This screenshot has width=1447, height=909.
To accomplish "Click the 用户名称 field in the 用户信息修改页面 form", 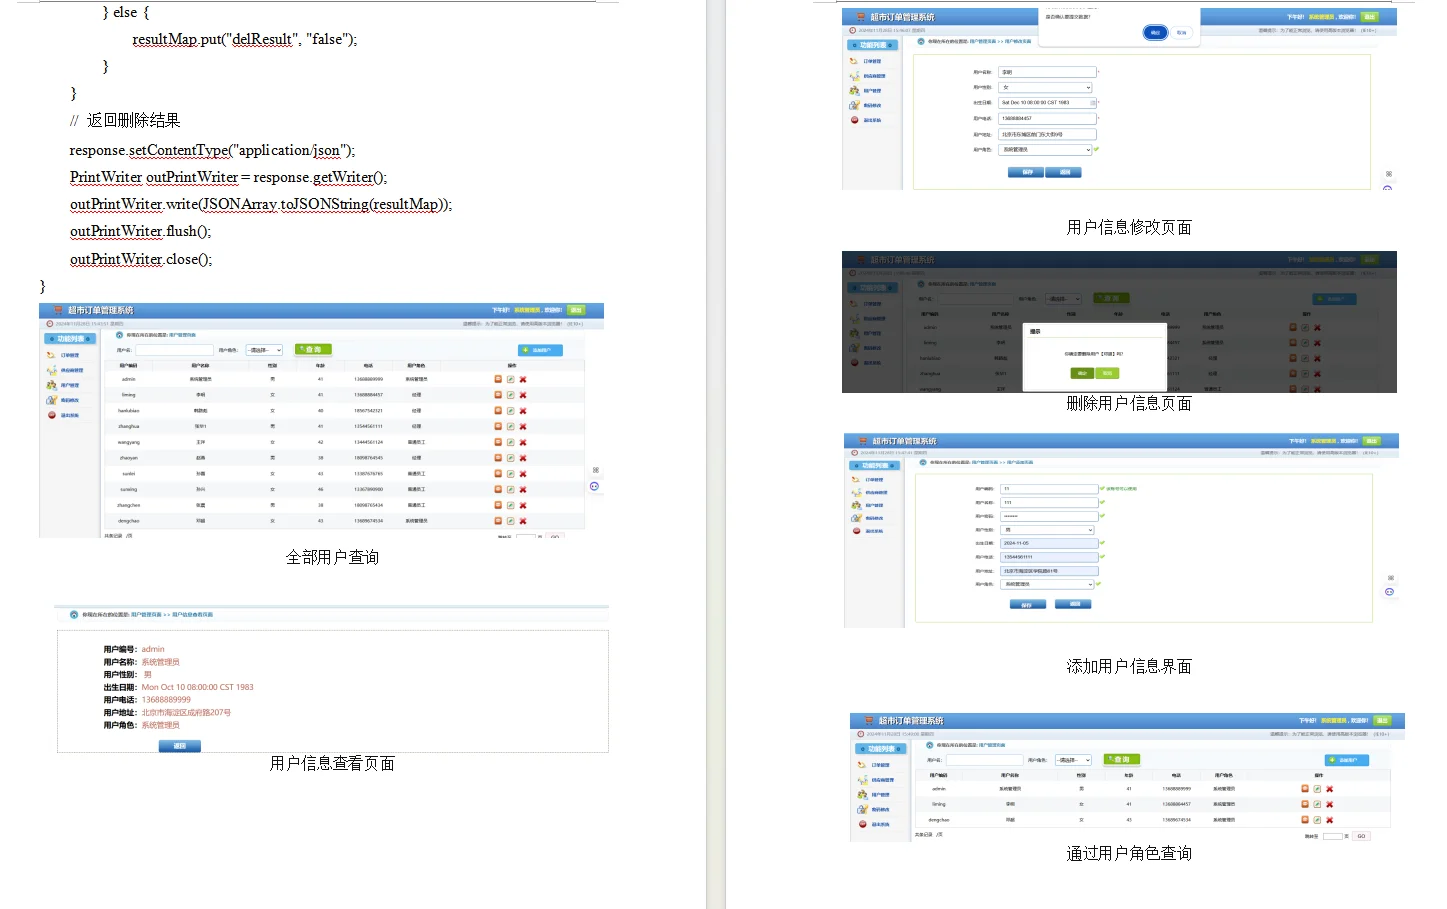I will (1048, 72).
